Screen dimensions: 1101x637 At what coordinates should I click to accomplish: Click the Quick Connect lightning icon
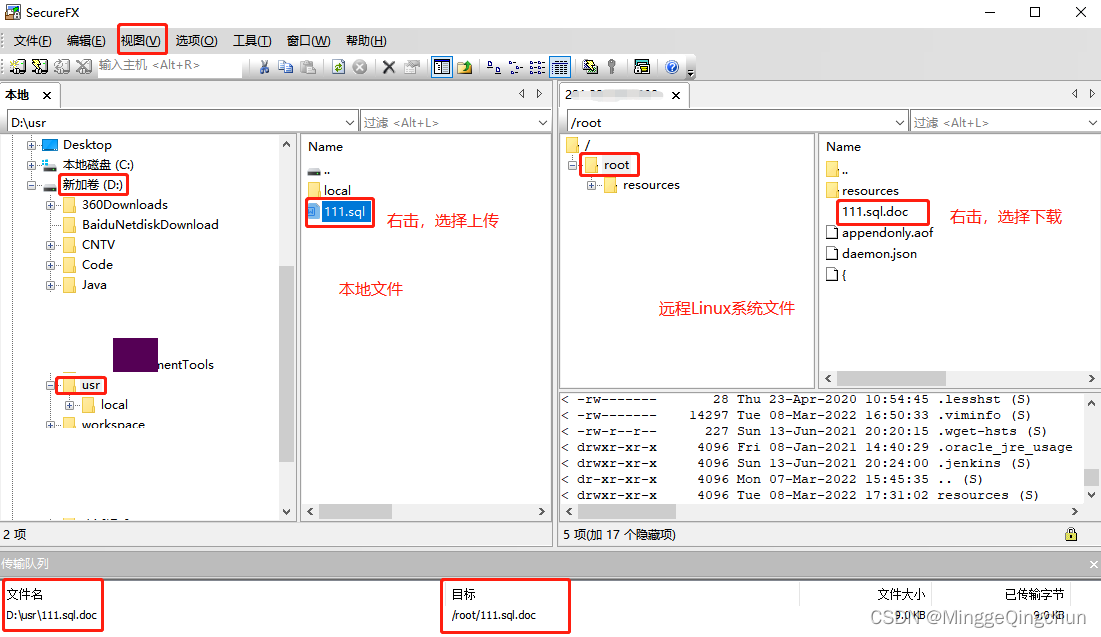[x=40, y=67]
